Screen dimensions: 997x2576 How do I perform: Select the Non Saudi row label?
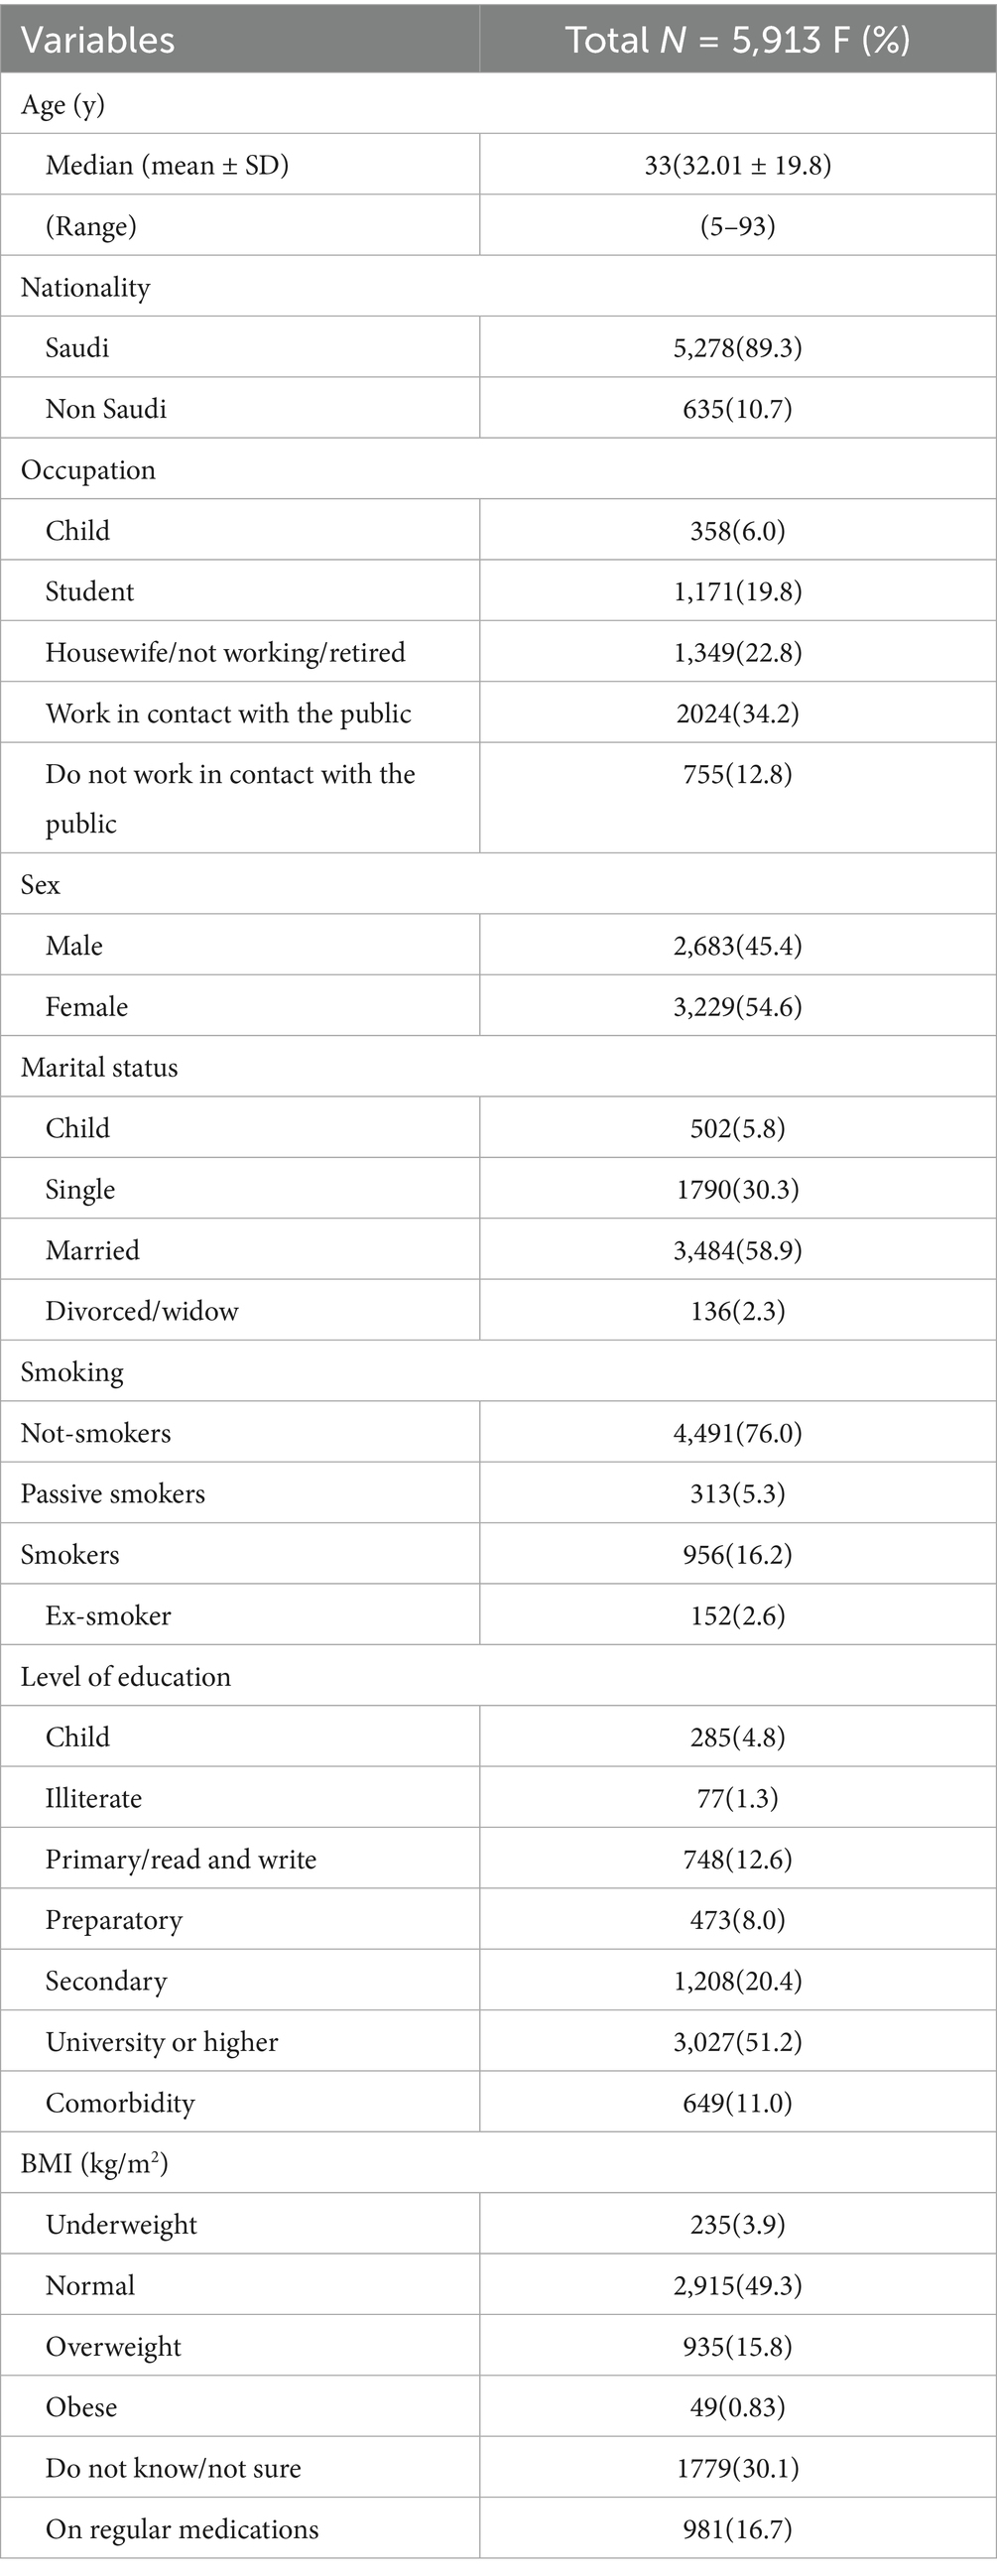coord(106,409)
